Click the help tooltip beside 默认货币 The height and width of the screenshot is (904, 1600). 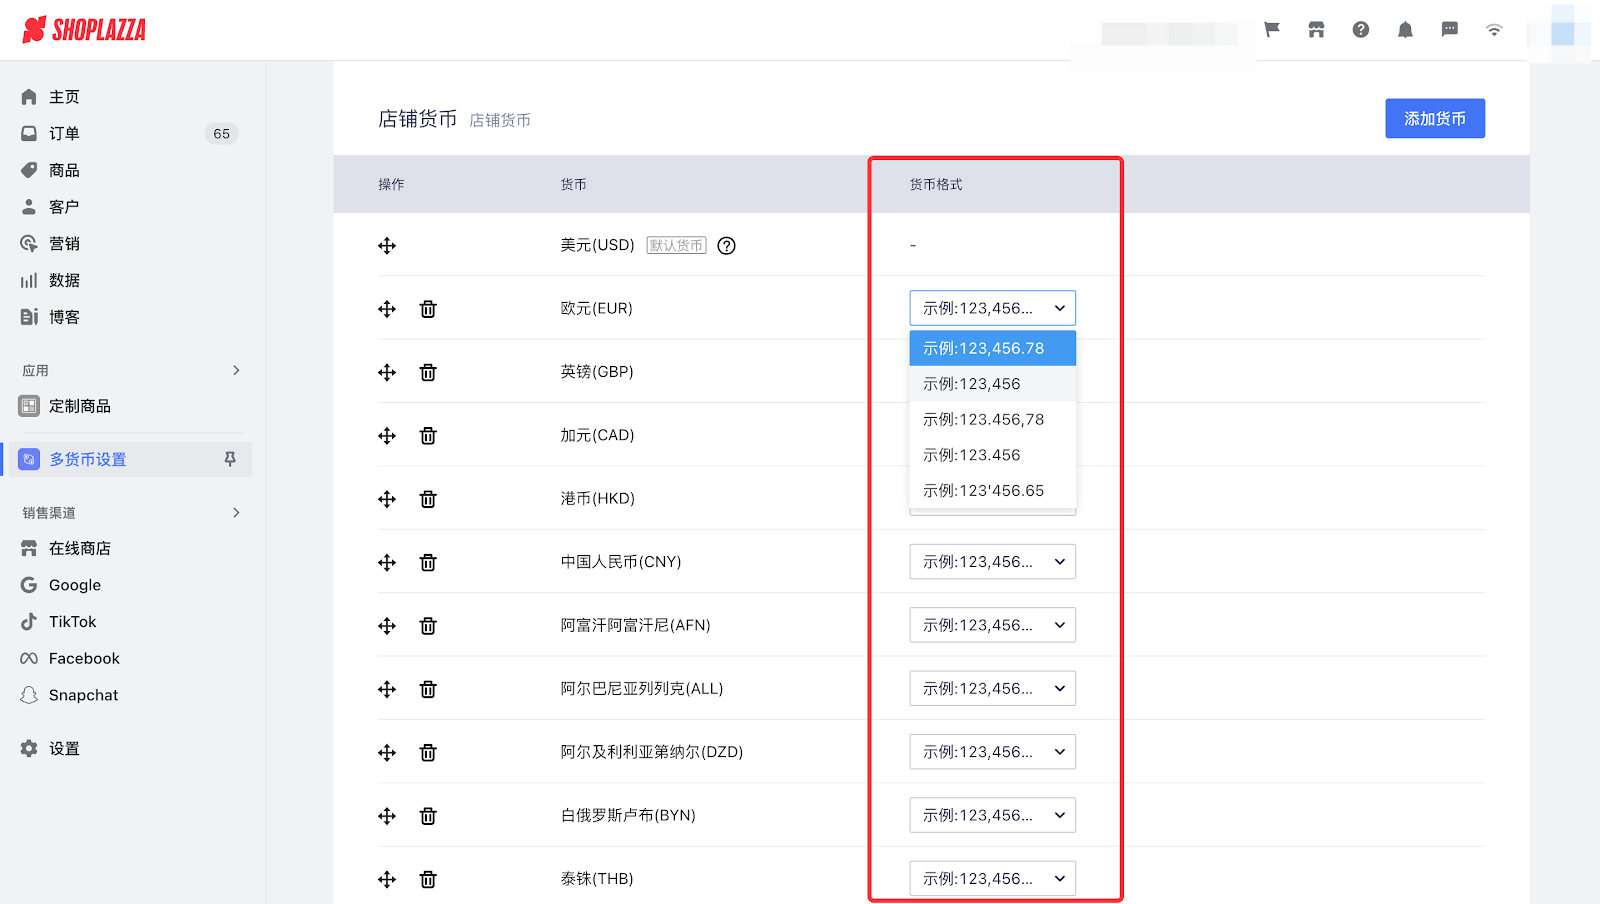726,245
